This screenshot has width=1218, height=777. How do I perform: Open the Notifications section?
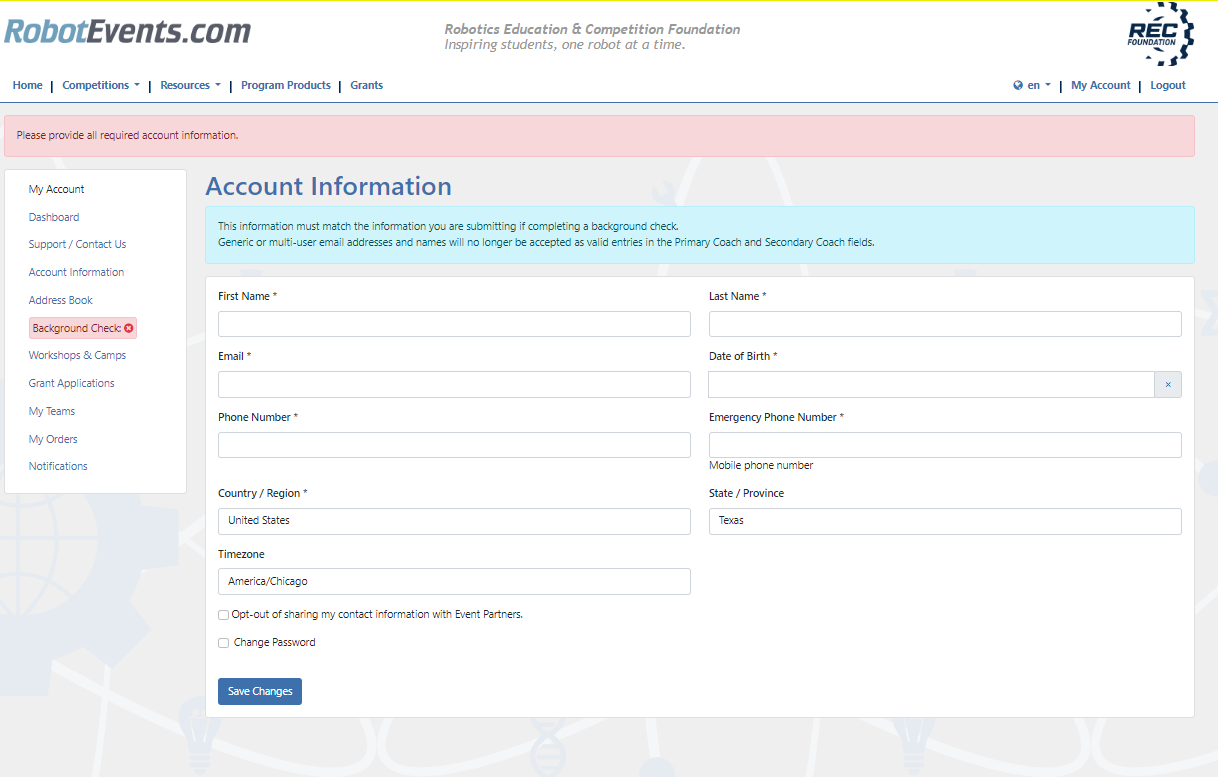coord(58,465)
